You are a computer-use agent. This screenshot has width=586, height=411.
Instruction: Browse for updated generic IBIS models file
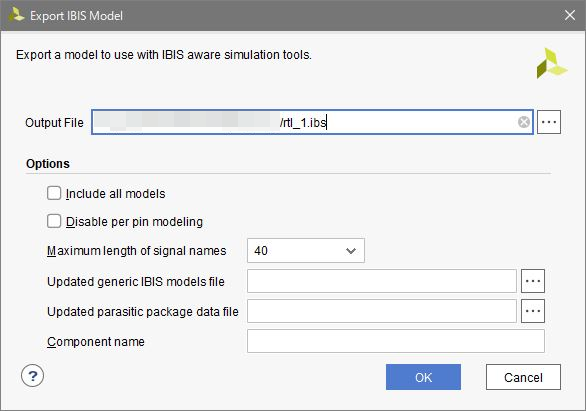click(533, 281)
